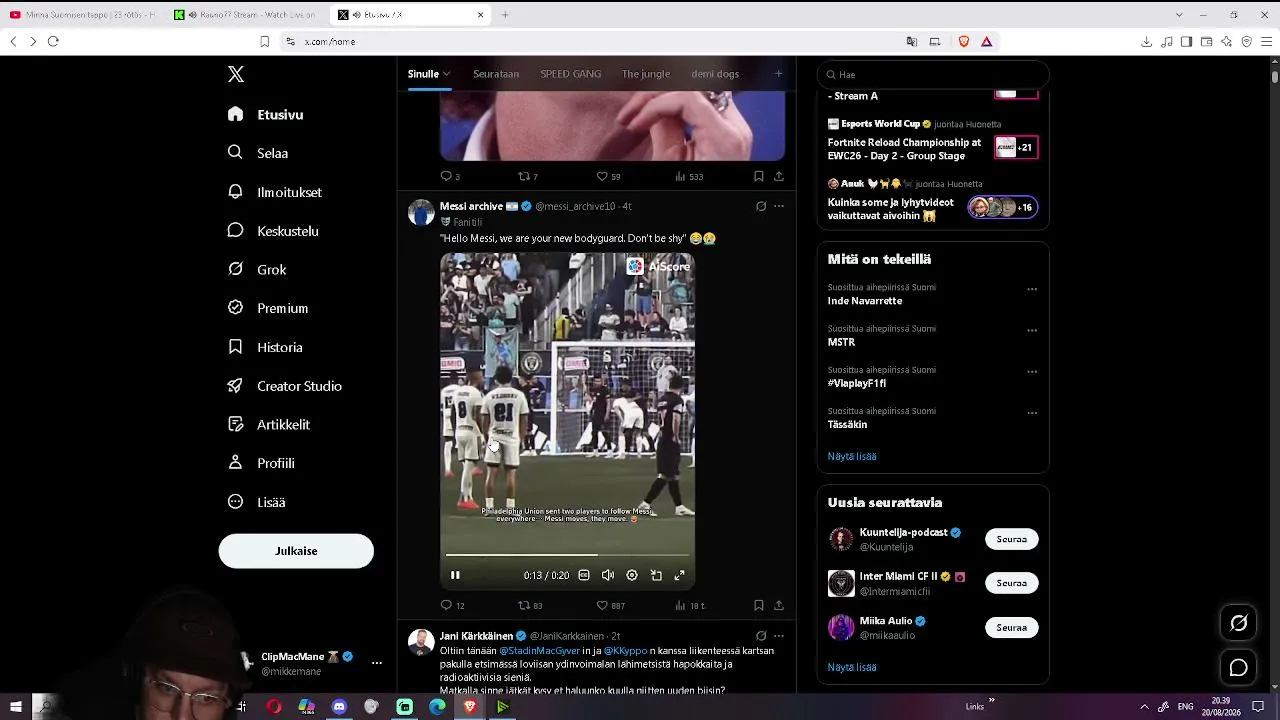This screenshot has width=1280, height=720.
Task: Open Historia bookmarks in the sidebar
Action: click(265, 347)
